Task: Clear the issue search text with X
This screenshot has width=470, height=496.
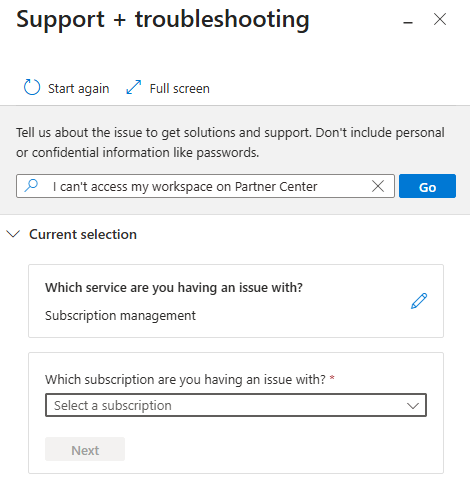Action: (x=378, y=186)
